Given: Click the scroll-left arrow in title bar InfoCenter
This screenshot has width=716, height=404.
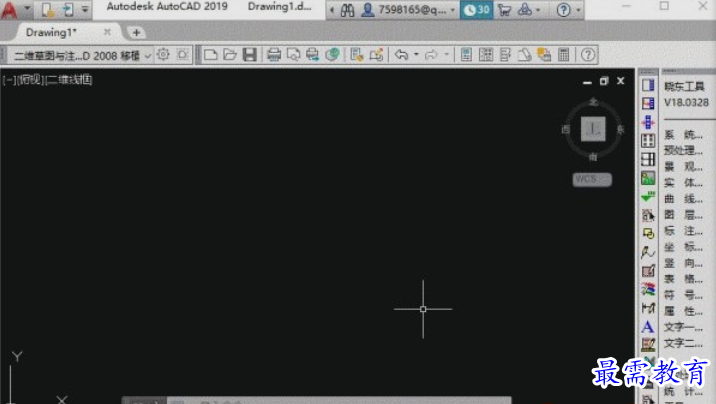Looking at the screenshot, I should (x=332, y=10).
